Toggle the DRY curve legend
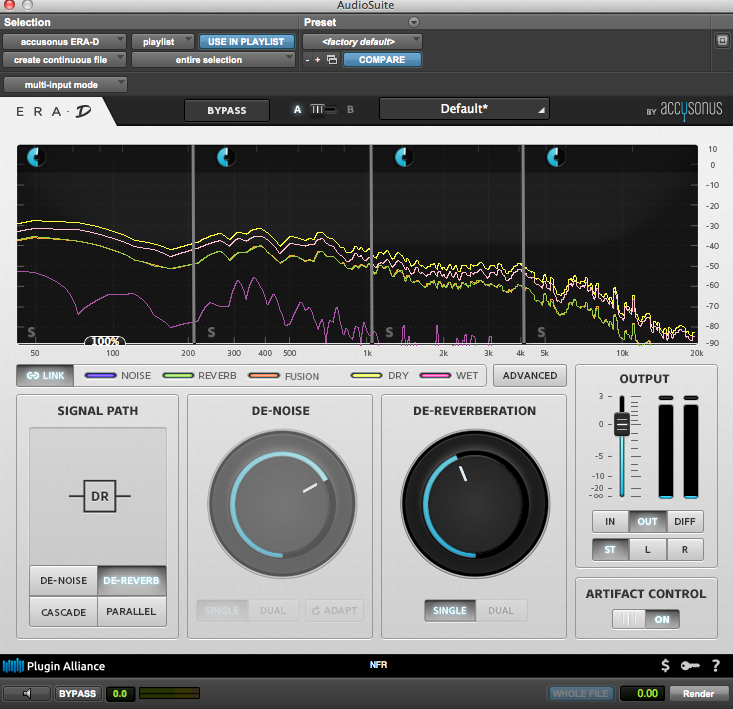Viewport: 733px width, 709px height. point(380,376)
